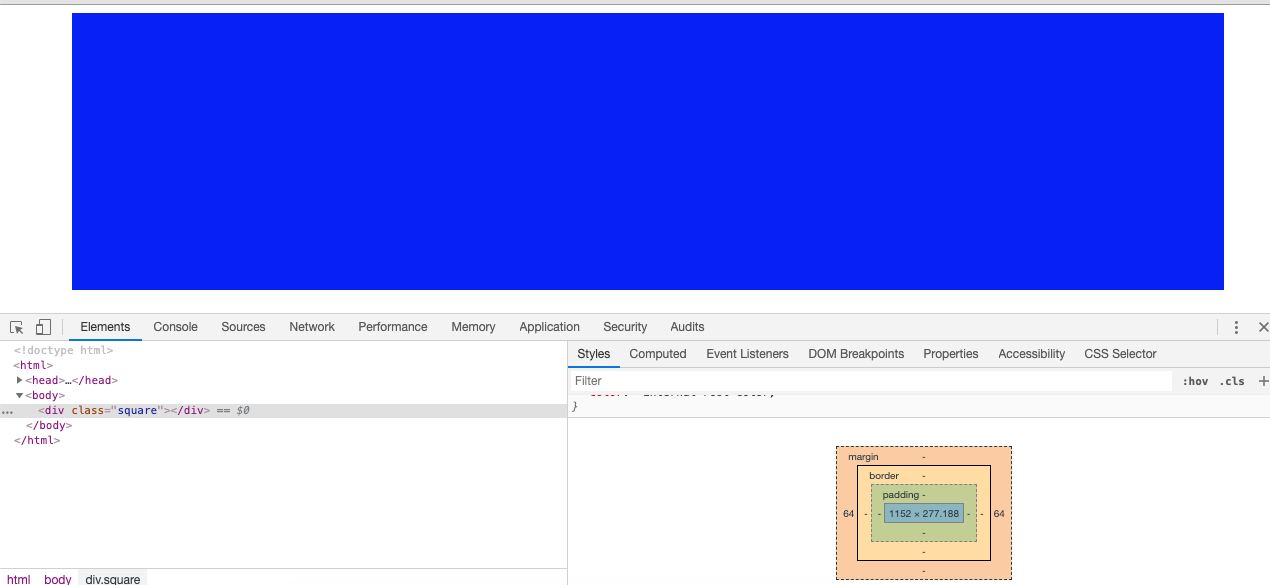The width and height of the screenshot is (1270, 585).
Task: Open the Console tab
Action: (x=175, y=327)
